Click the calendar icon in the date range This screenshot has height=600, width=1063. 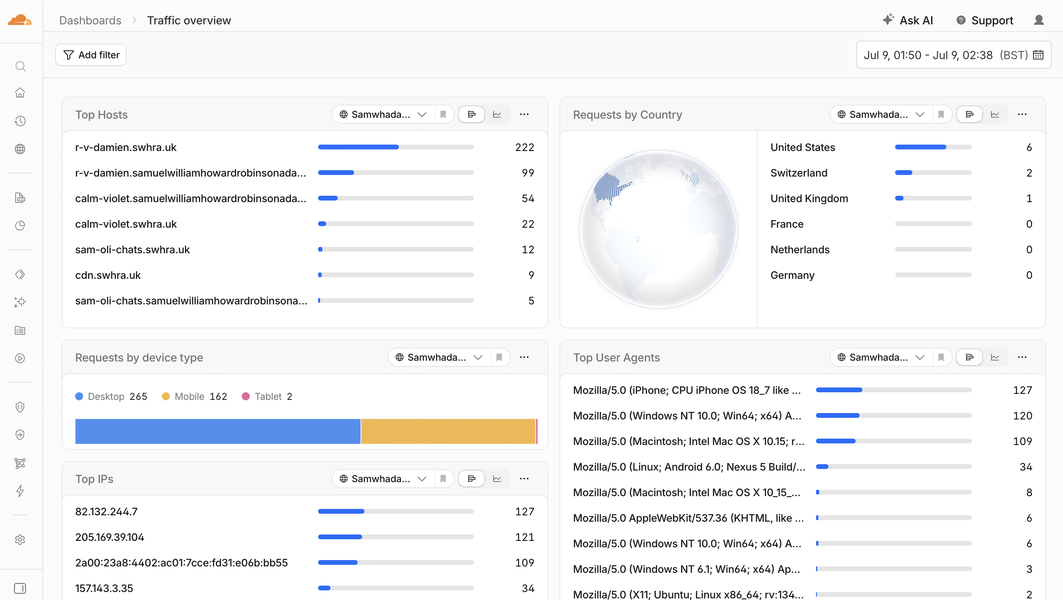pyautogui.click(x=1038, y=55)
